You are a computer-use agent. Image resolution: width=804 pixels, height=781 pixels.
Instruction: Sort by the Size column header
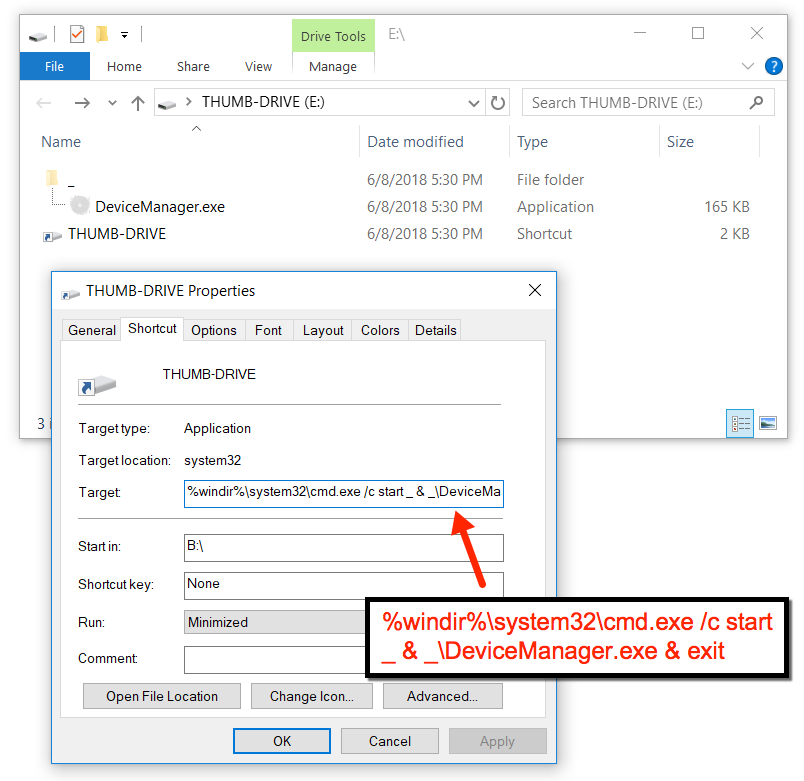point(680,142)
